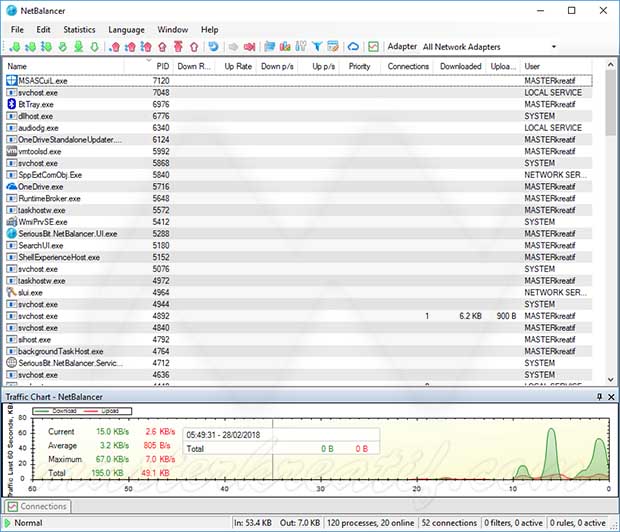Switch to the Connections tab
This screenshot has width=620, height=532.
38,506
